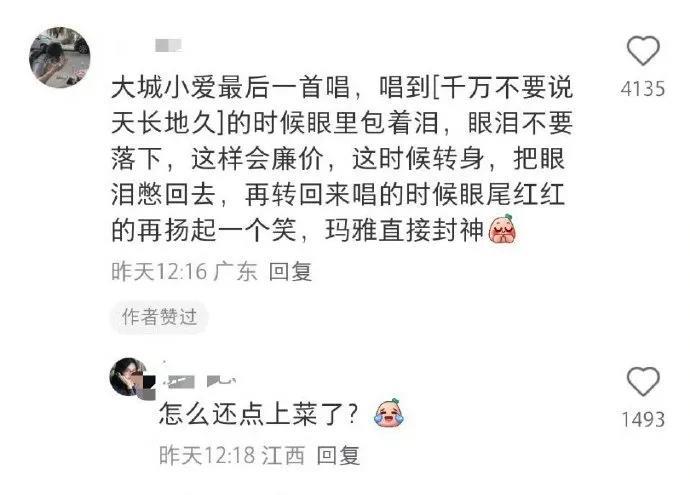Open the top commenter's round avatar
Viewport: 690px width, 495px height.
[x=60, y=57]
